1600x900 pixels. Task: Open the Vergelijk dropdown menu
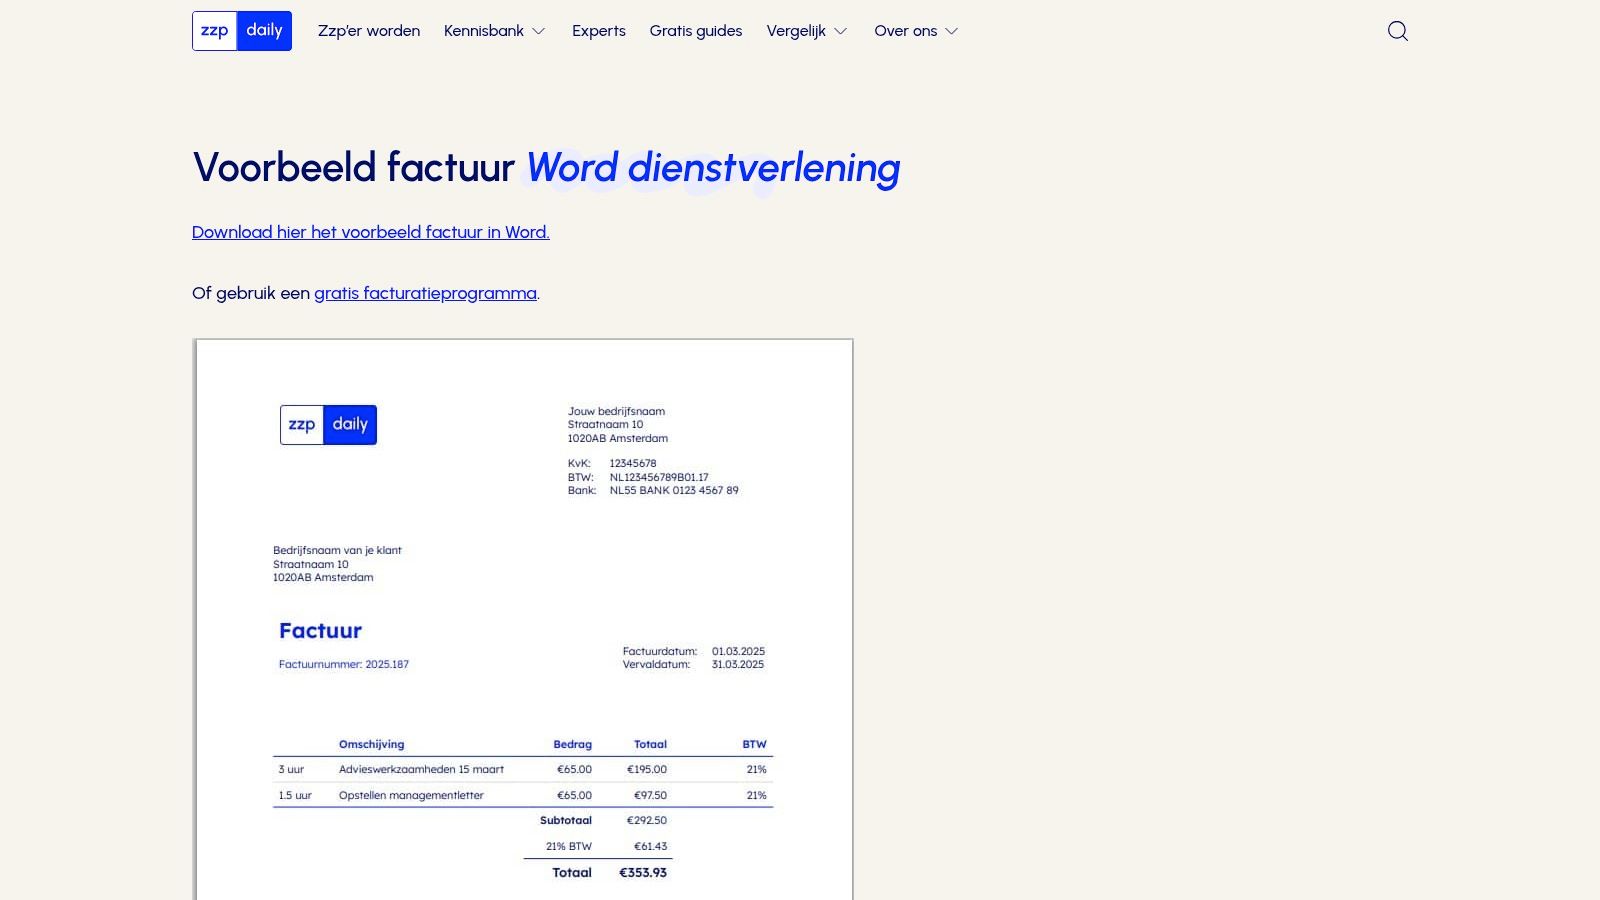tap(806, 31)
